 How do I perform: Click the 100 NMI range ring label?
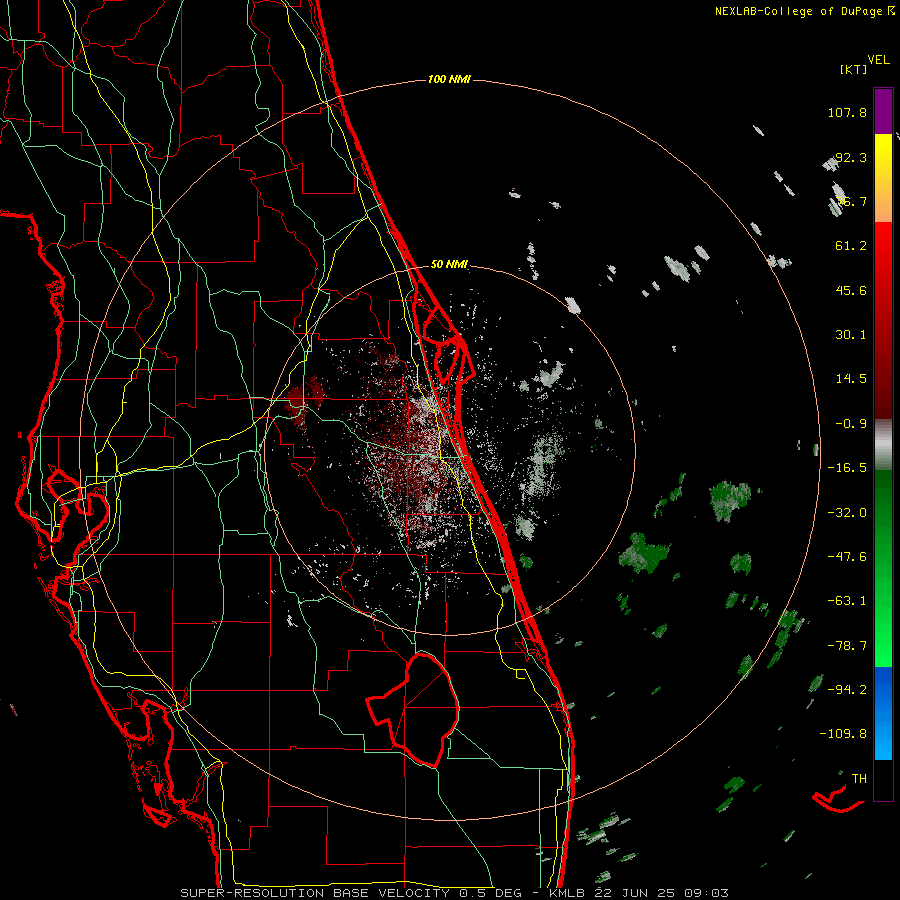pos(449,79)
